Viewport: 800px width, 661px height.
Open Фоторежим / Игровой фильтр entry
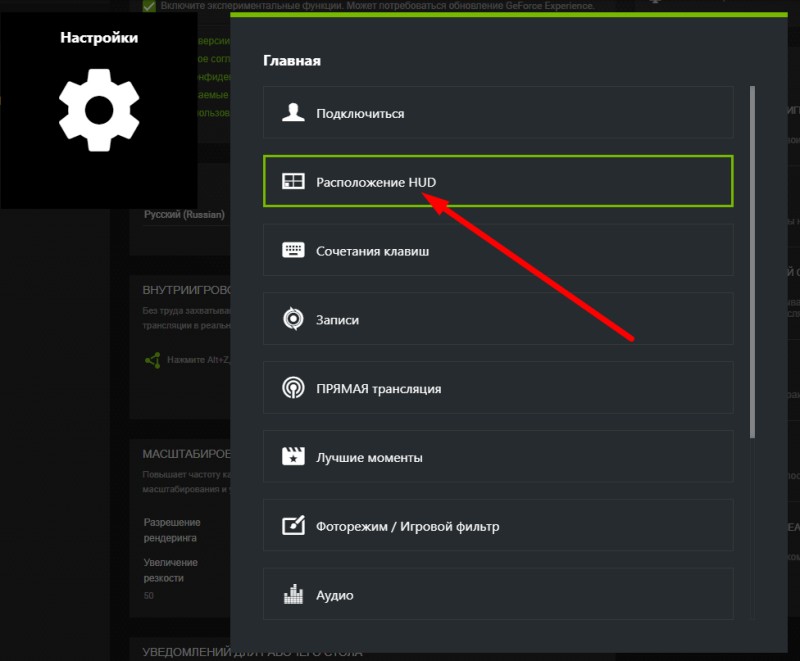[498, 525]
